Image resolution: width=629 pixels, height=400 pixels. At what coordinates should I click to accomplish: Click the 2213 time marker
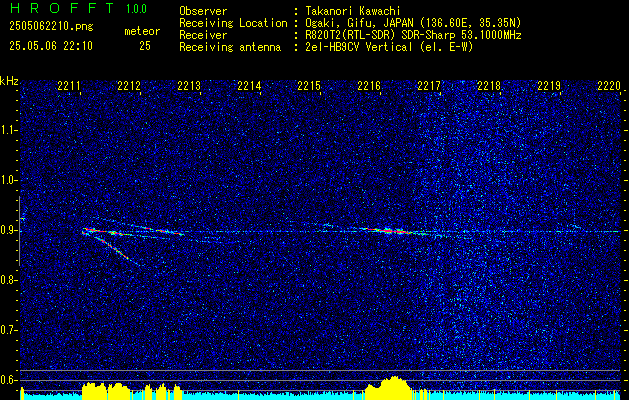(x=189, y=86)
